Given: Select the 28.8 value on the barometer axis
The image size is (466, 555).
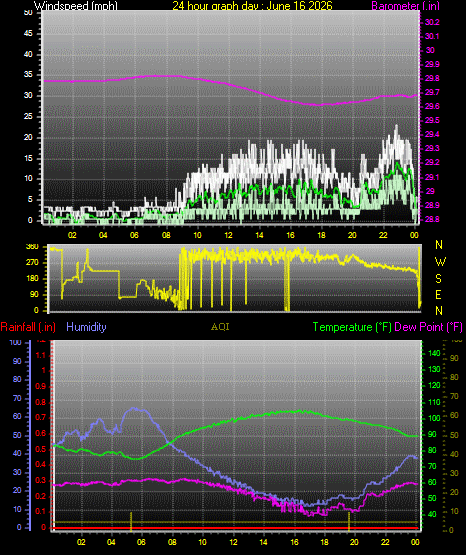Looking at the screenshot, I should (x=432, y=219).
